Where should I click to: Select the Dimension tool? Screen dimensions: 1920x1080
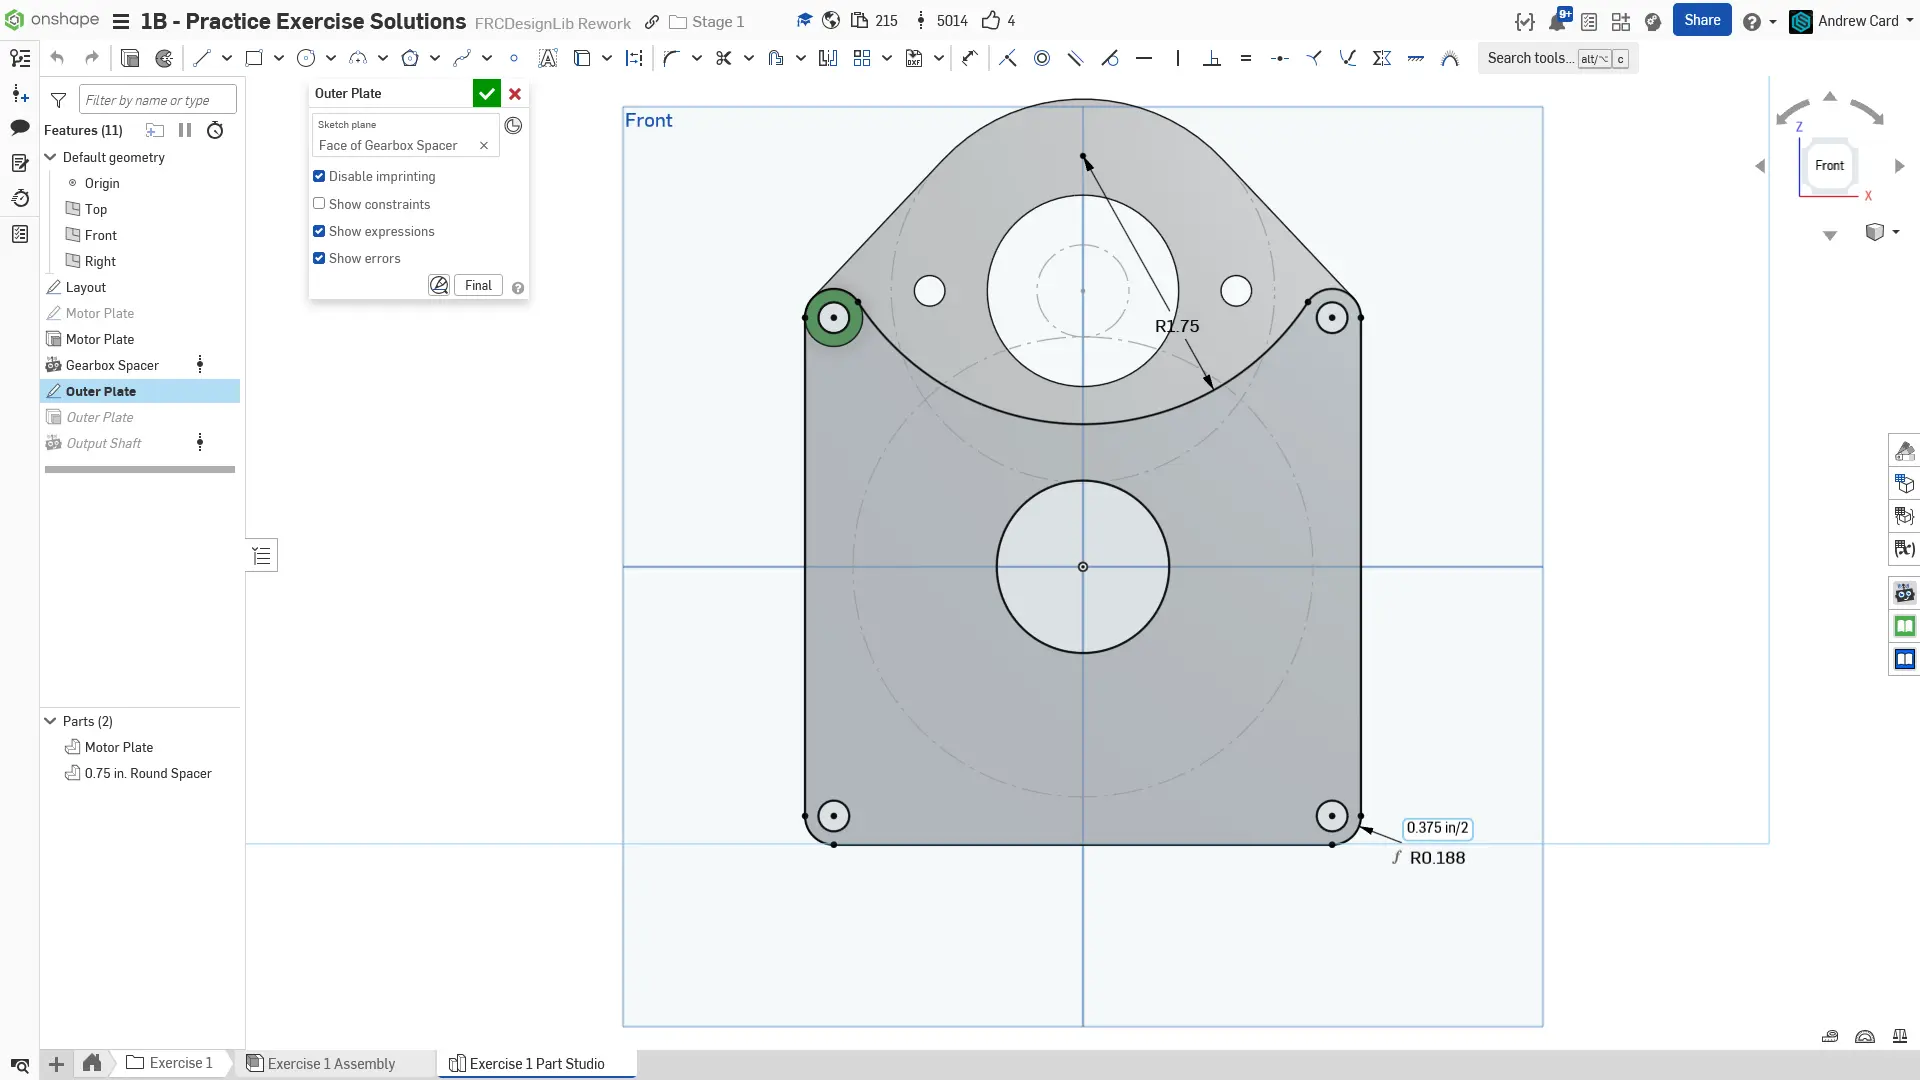coord(969,58)
